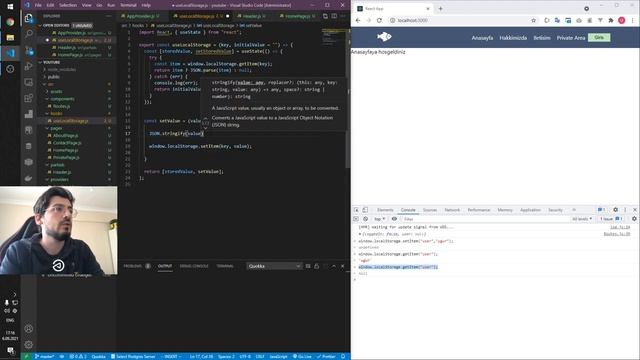640x360 pixels.
Task: Open the Iletisim link in site navbar
Action: pos(542,38)
